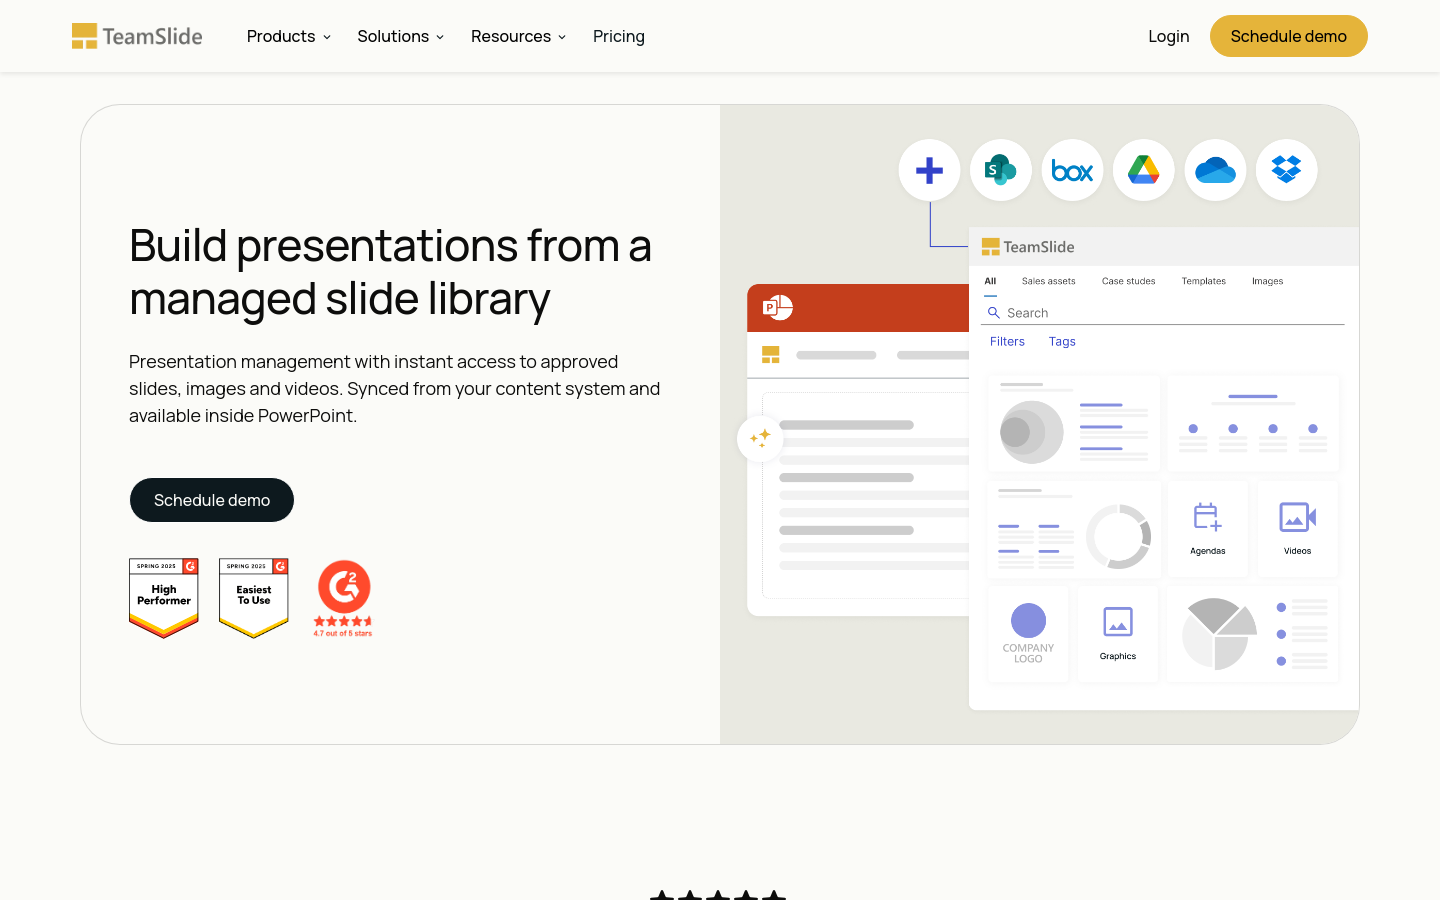Screen dimensions: 1440x900
Task: Click the AI sparkle icon beside the slide
Action: click(760, 438)
